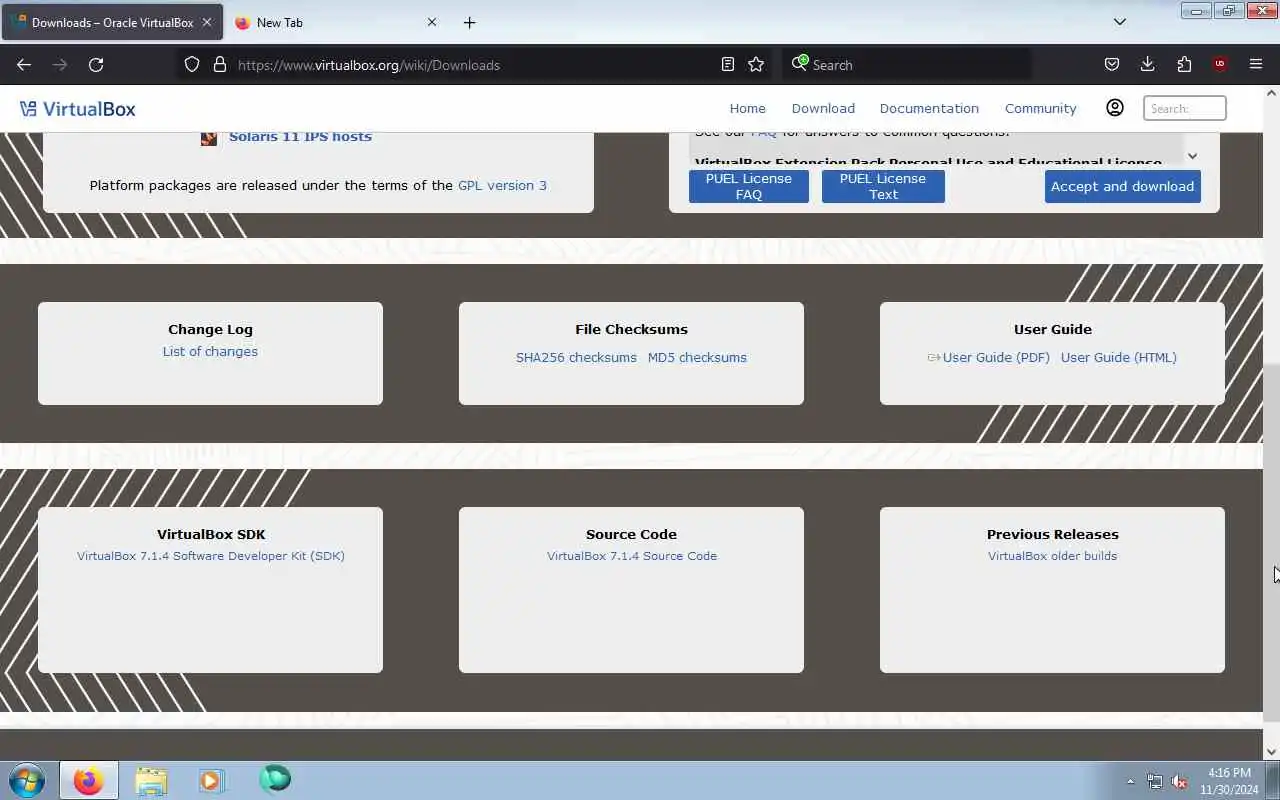Open the Community menu item
This screenshot has width=1280, height=800.
click(1040, 108)
